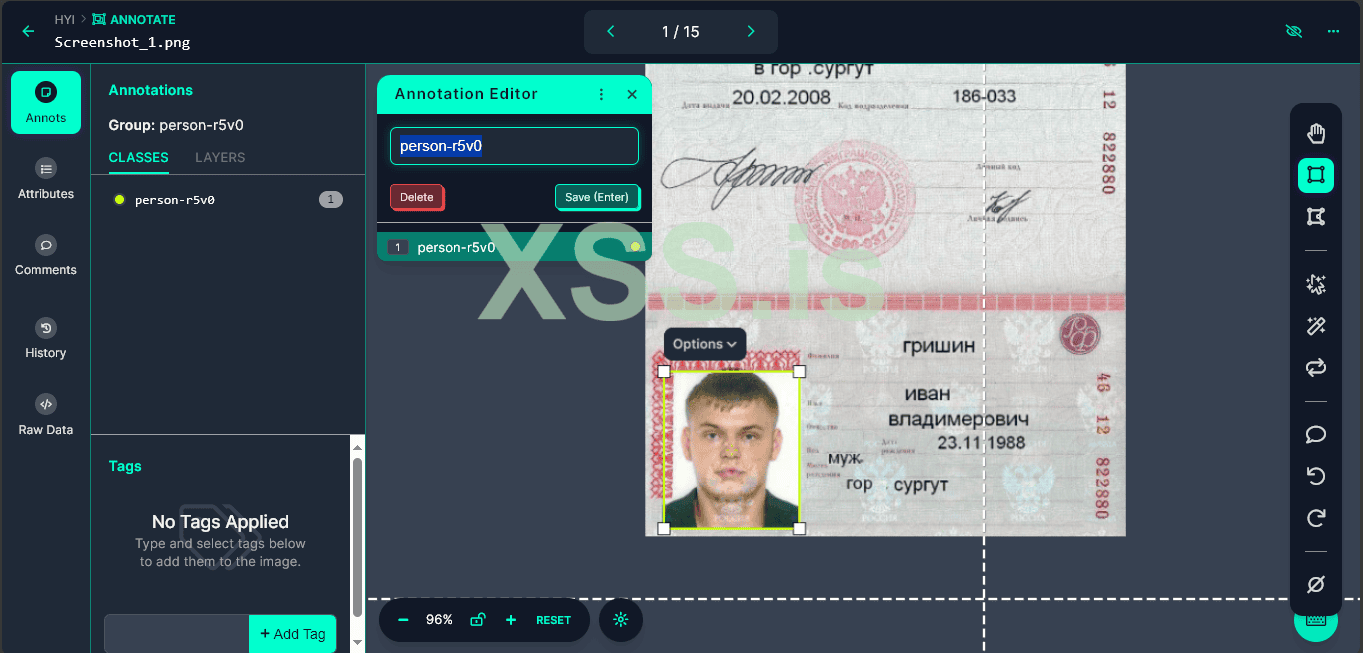Click the + Add Tag button
The width and height of the screenshot is (1363, 653).
coord(293,634)
